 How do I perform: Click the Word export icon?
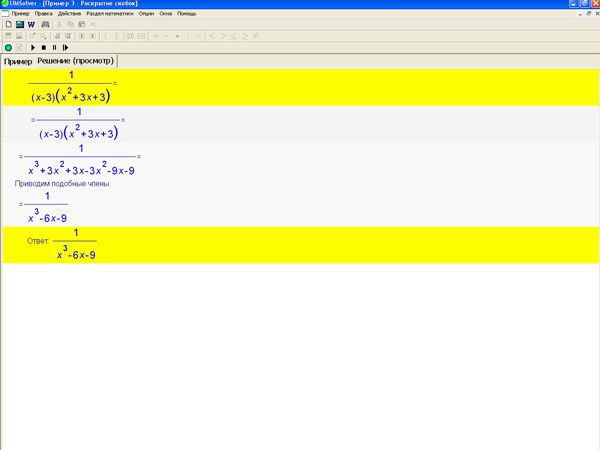point(31,24)
